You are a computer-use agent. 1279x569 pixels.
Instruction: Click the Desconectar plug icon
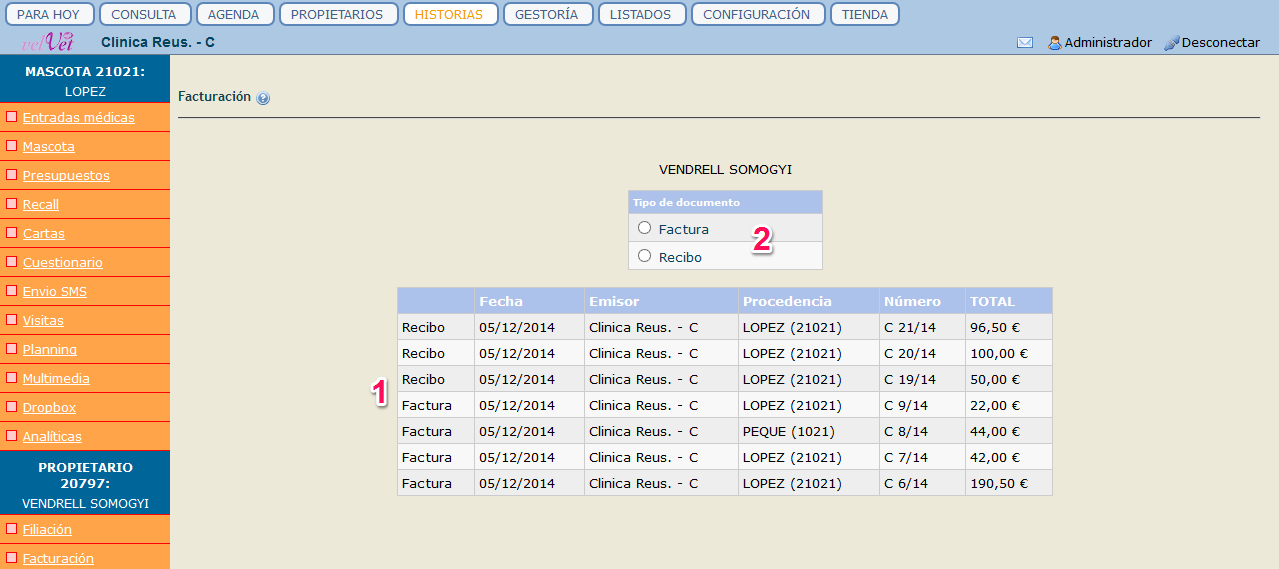click(x=1172, y=43)
